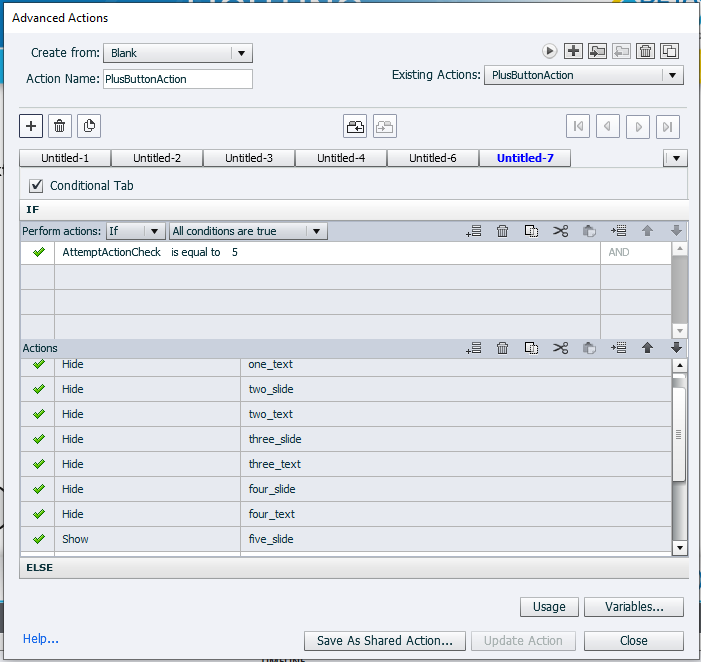Viewport: 701px width, 662px height.
Task: Copy the selected action in Actions toolbar
Action: tap(531, 348)
